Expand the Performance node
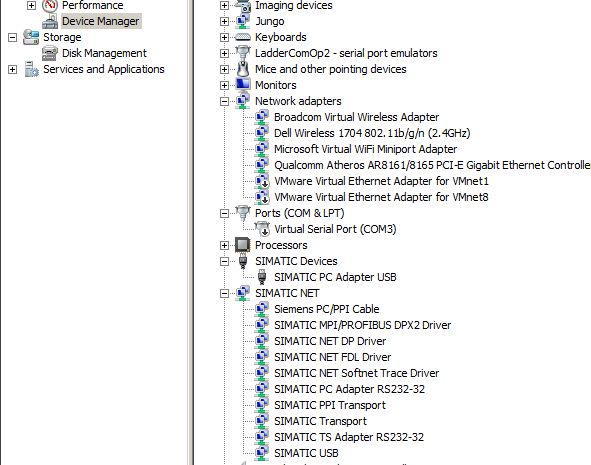 tap(32, 5)
